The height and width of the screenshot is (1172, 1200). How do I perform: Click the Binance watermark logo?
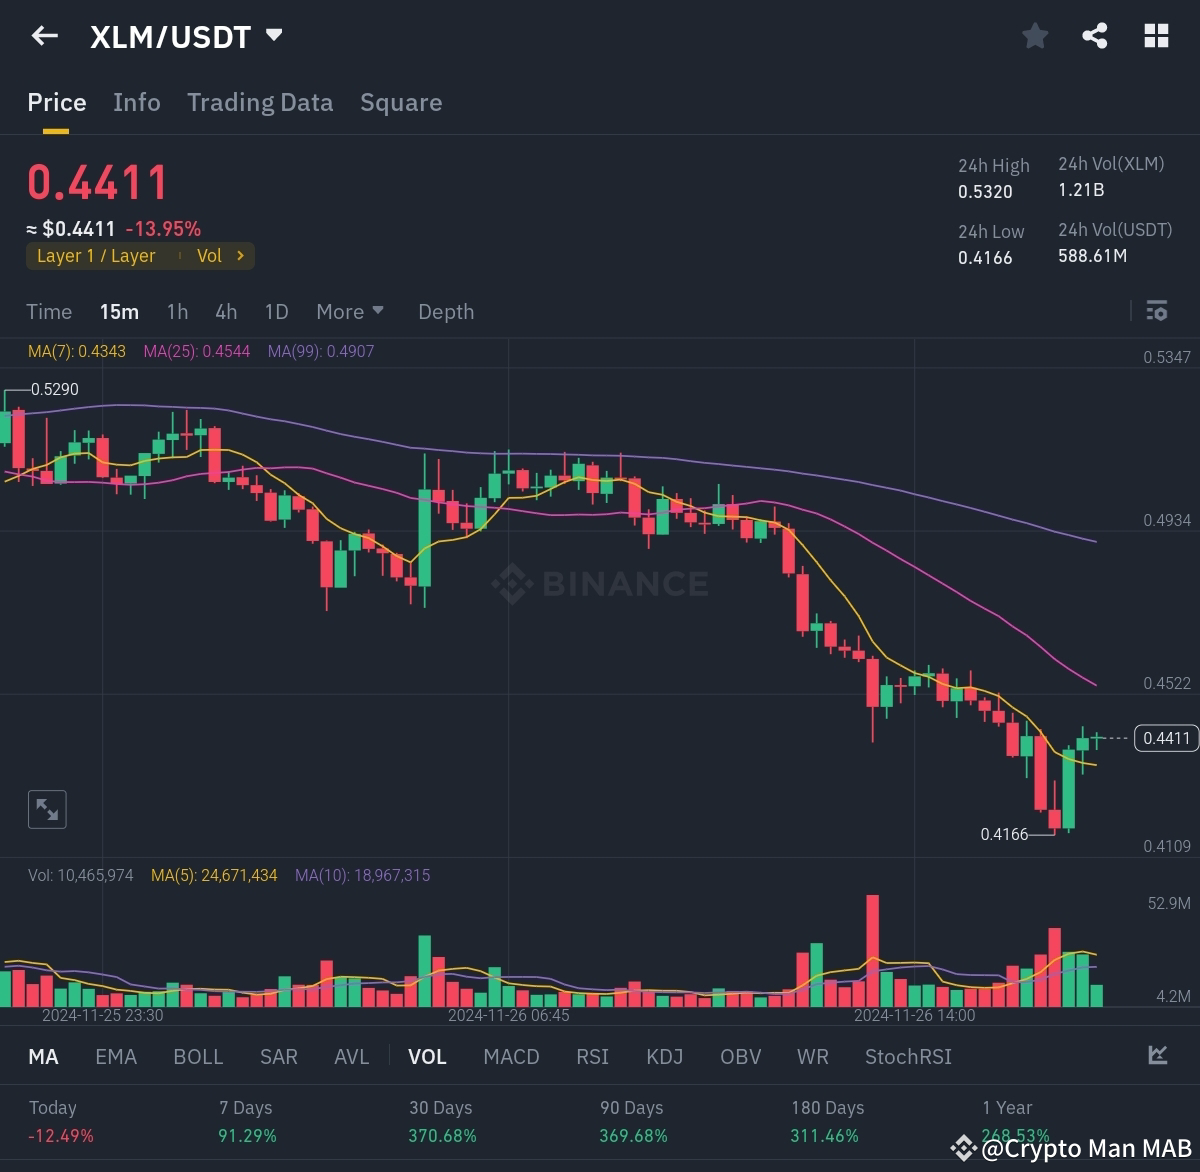600,584
